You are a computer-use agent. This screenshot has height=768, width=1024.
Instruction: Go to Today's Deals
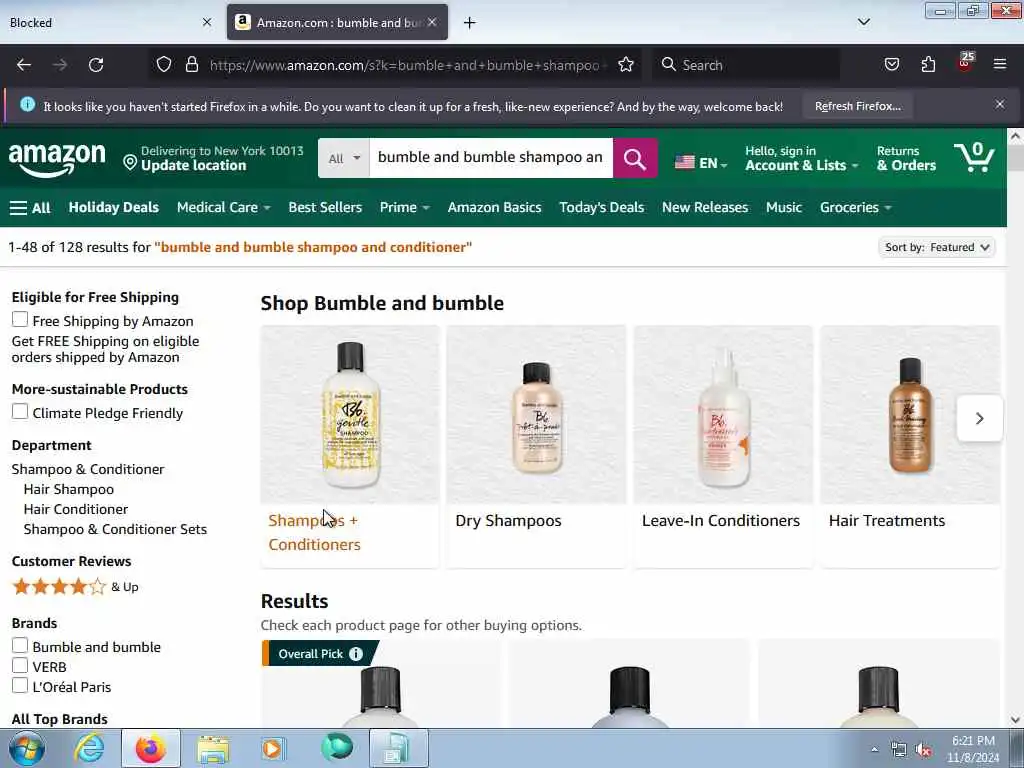[x=601, y=208]
